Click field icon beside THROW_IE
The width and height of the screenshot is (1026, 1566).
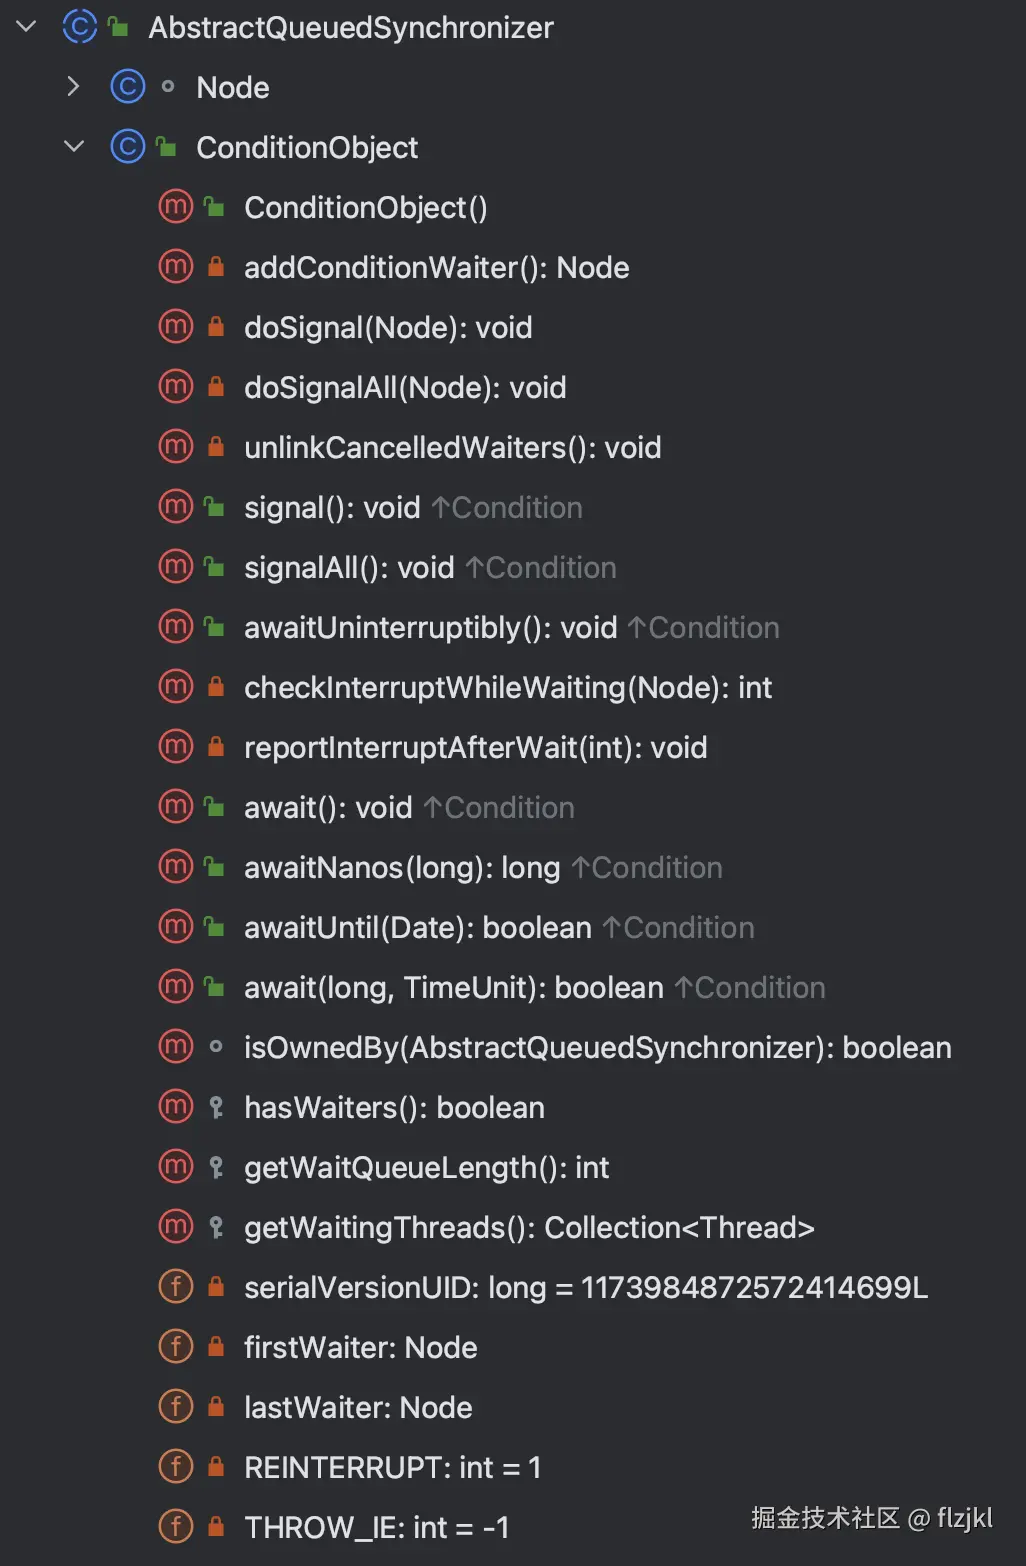176,1527
